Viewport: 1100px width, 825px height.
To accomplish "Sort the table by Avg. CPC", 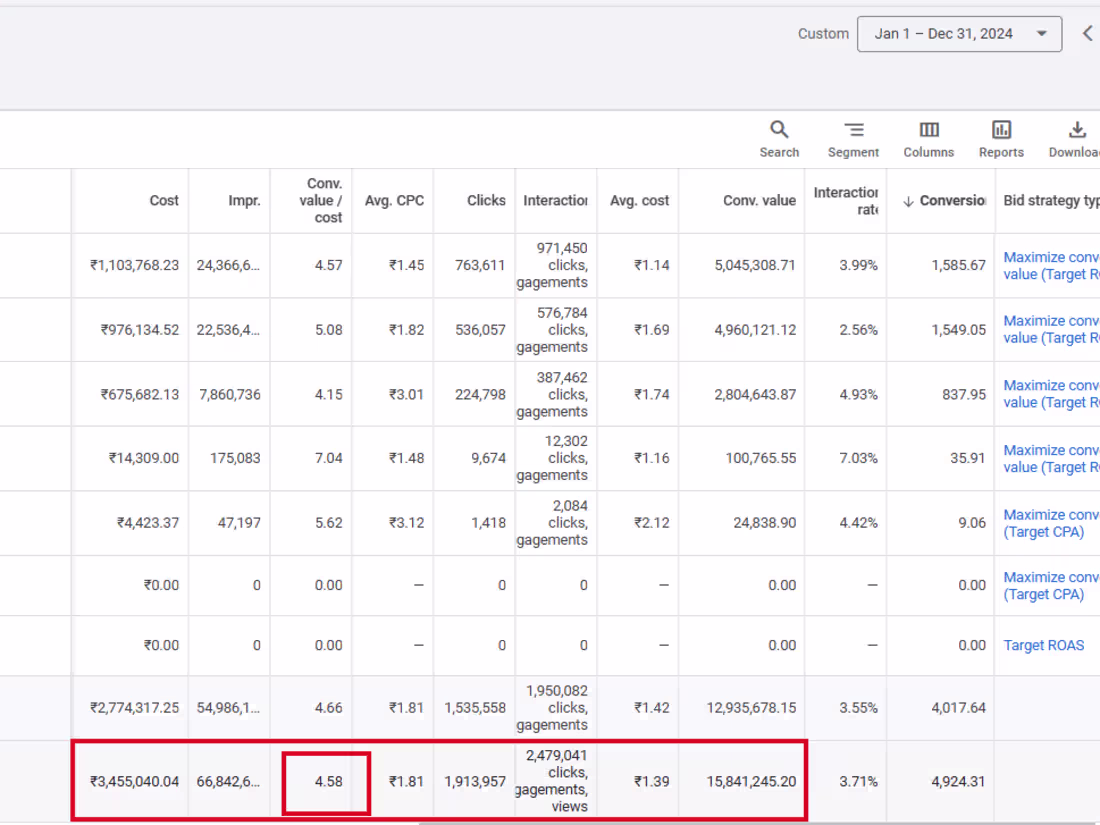I will 393,200.
